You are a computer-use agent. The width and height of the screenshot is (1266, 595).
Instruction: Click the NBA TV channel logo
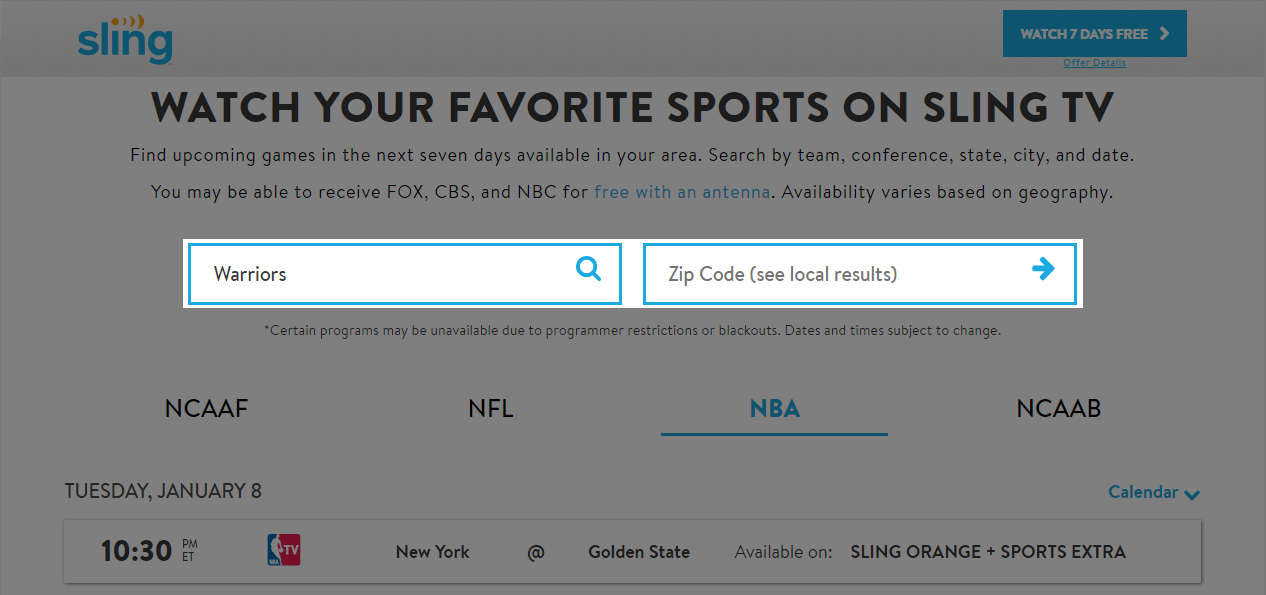point(284,551)
